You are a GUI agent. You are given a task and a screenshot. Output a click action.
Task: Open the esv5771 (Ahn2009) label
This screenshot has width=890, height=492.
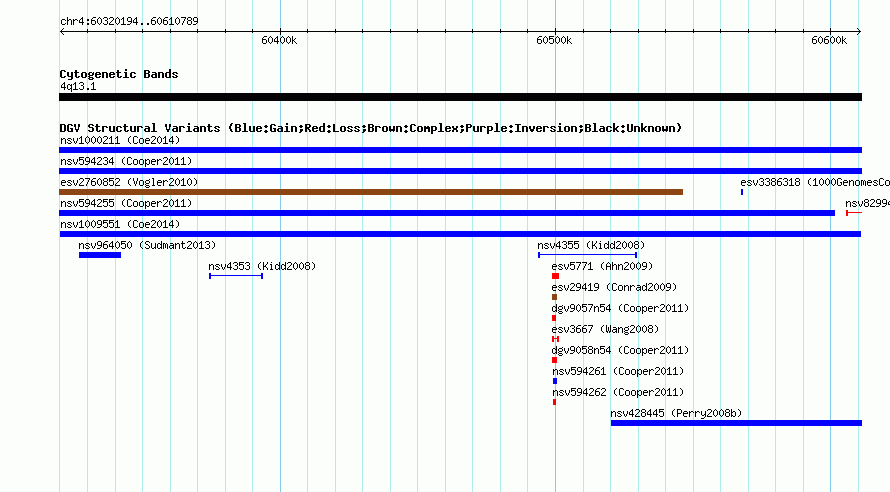[x=602, y=266]
